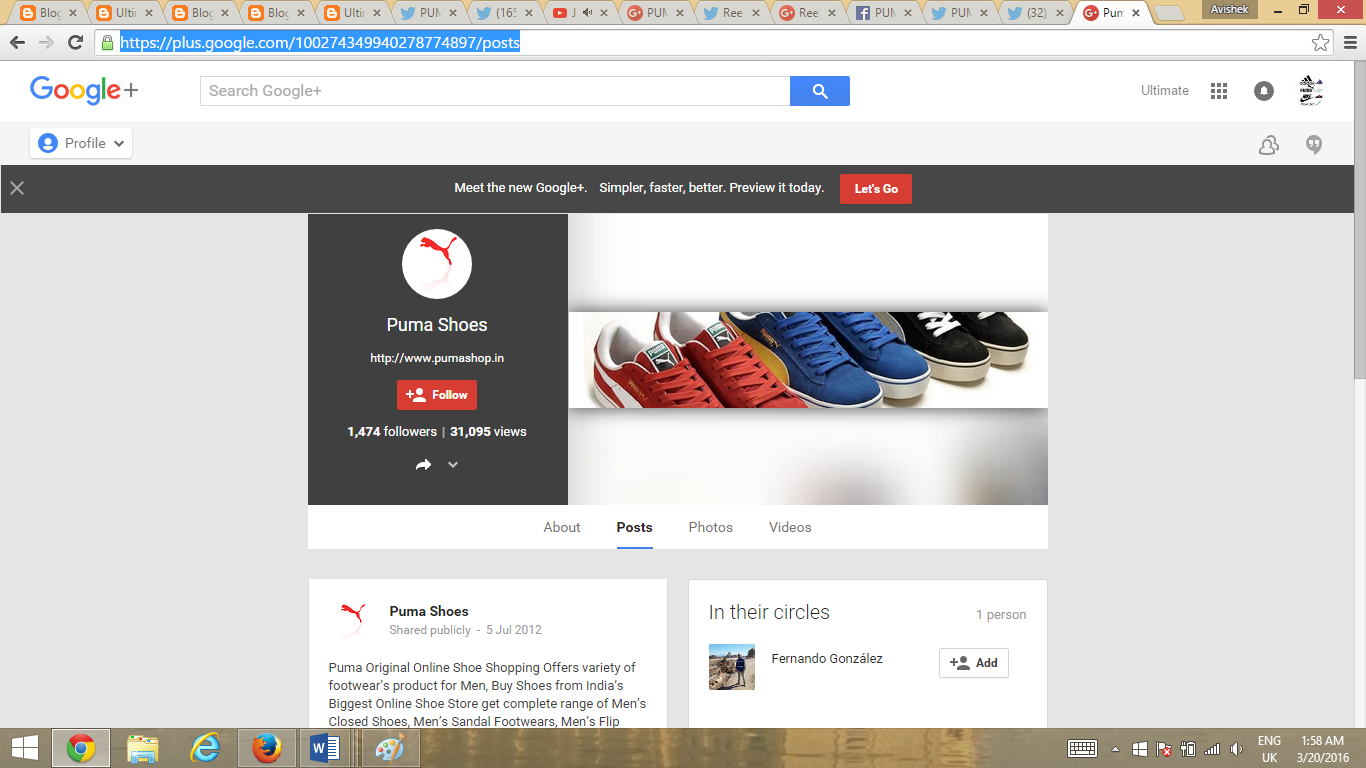The image size is (1366, 768).
Task: Switch to the Photos tab
Action: [710, 527]
